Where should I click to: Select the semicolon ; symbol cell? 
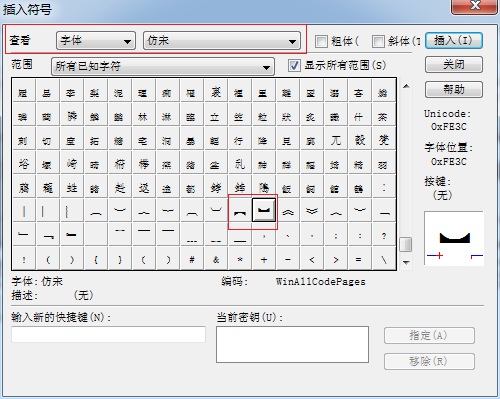pyautogui.click(x=336, y=235)
